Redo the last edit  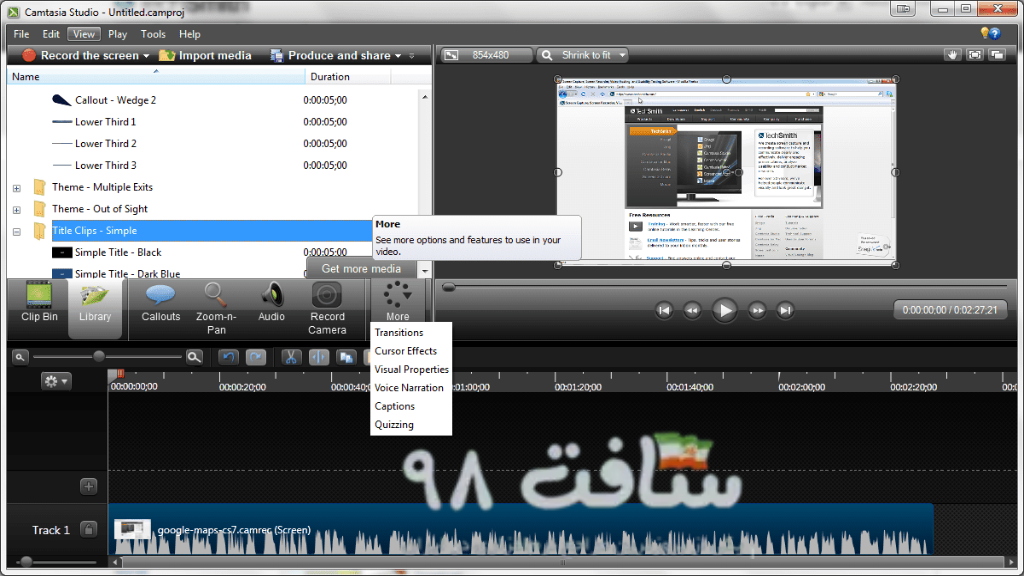tap(256, 357)
